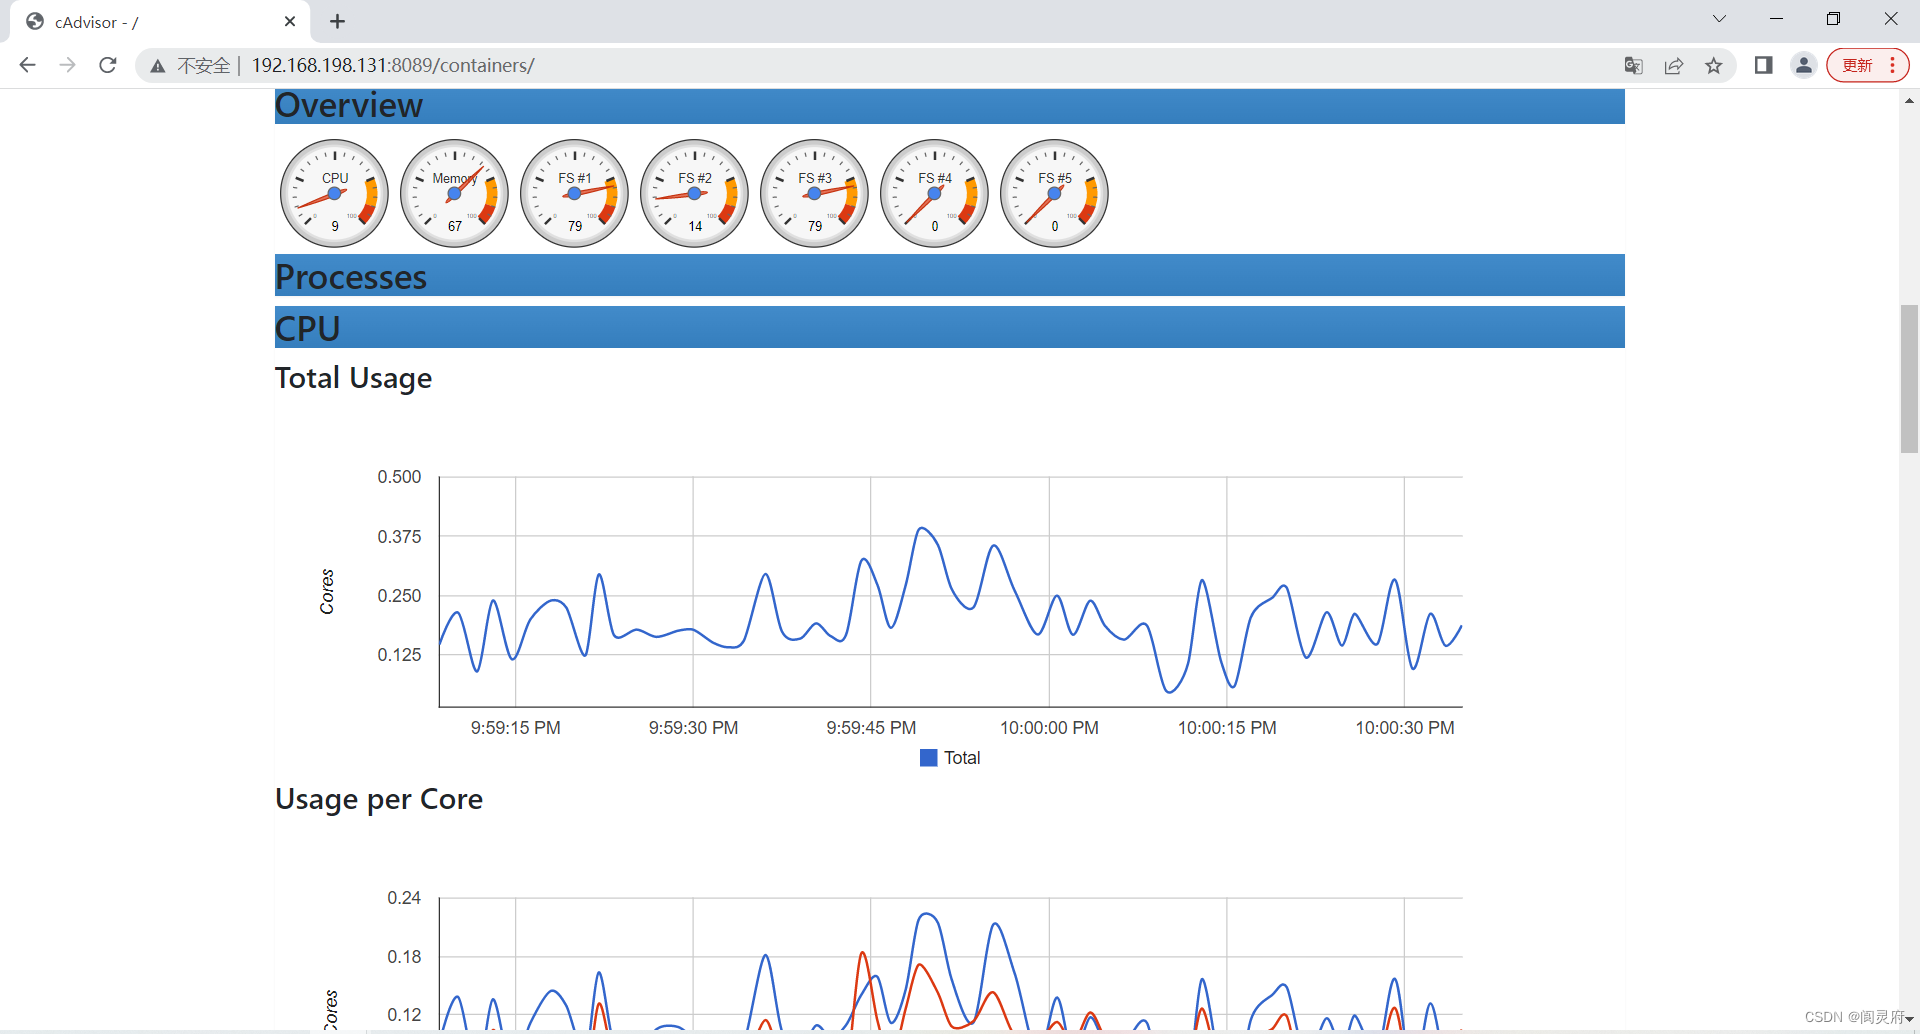The width and height of the screenshot is (1920, 1034).
Task: Click the Overview section header
Action: (949, 105)
